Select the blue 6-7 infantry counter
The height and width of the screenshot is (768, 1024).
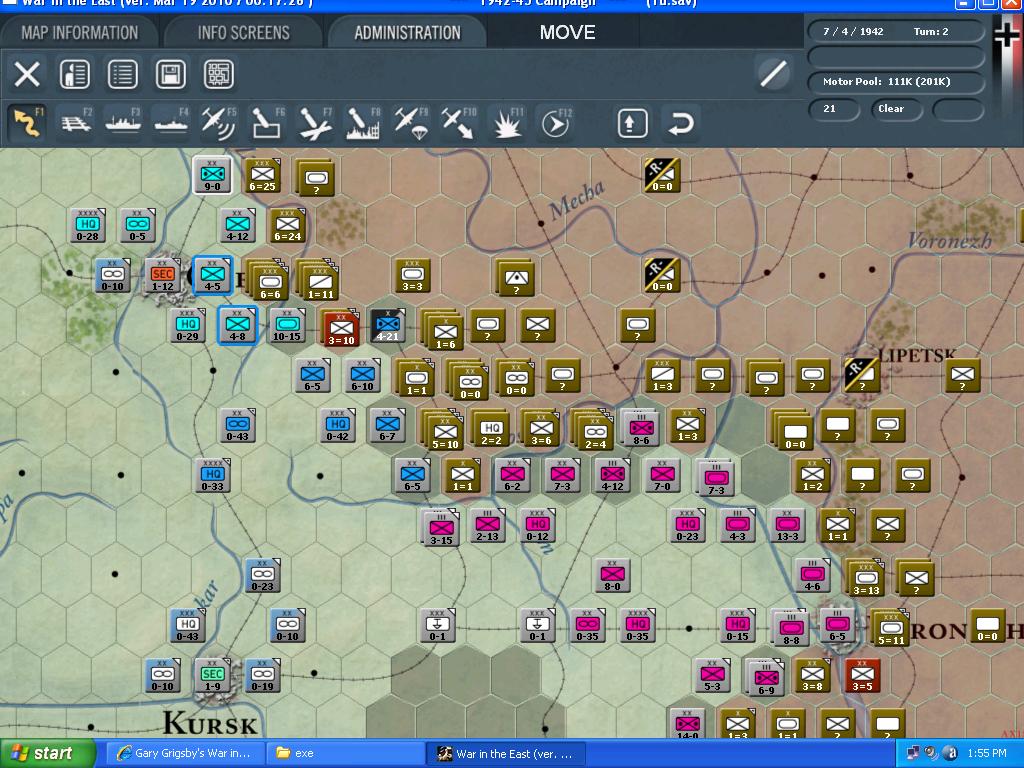click(387, 424)
